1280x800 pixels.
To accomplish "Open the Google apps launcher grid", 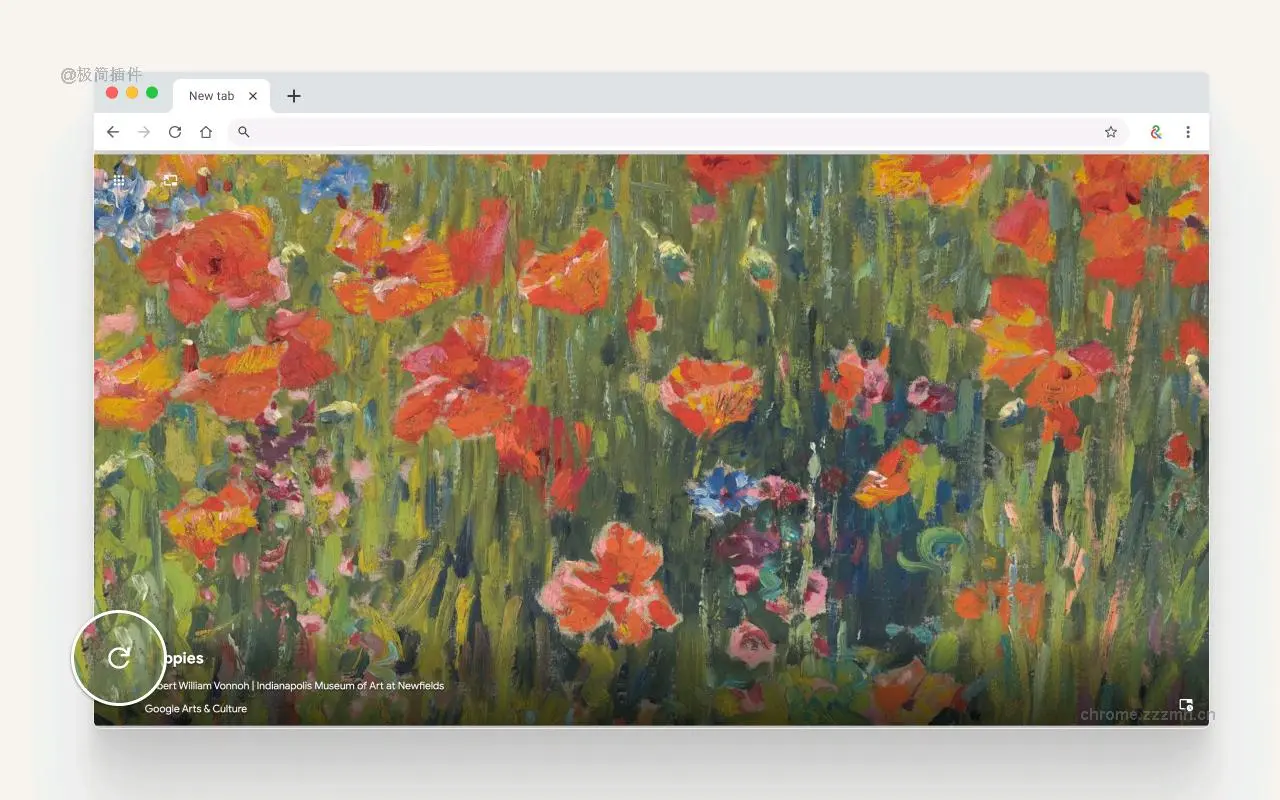I will 118,181.
